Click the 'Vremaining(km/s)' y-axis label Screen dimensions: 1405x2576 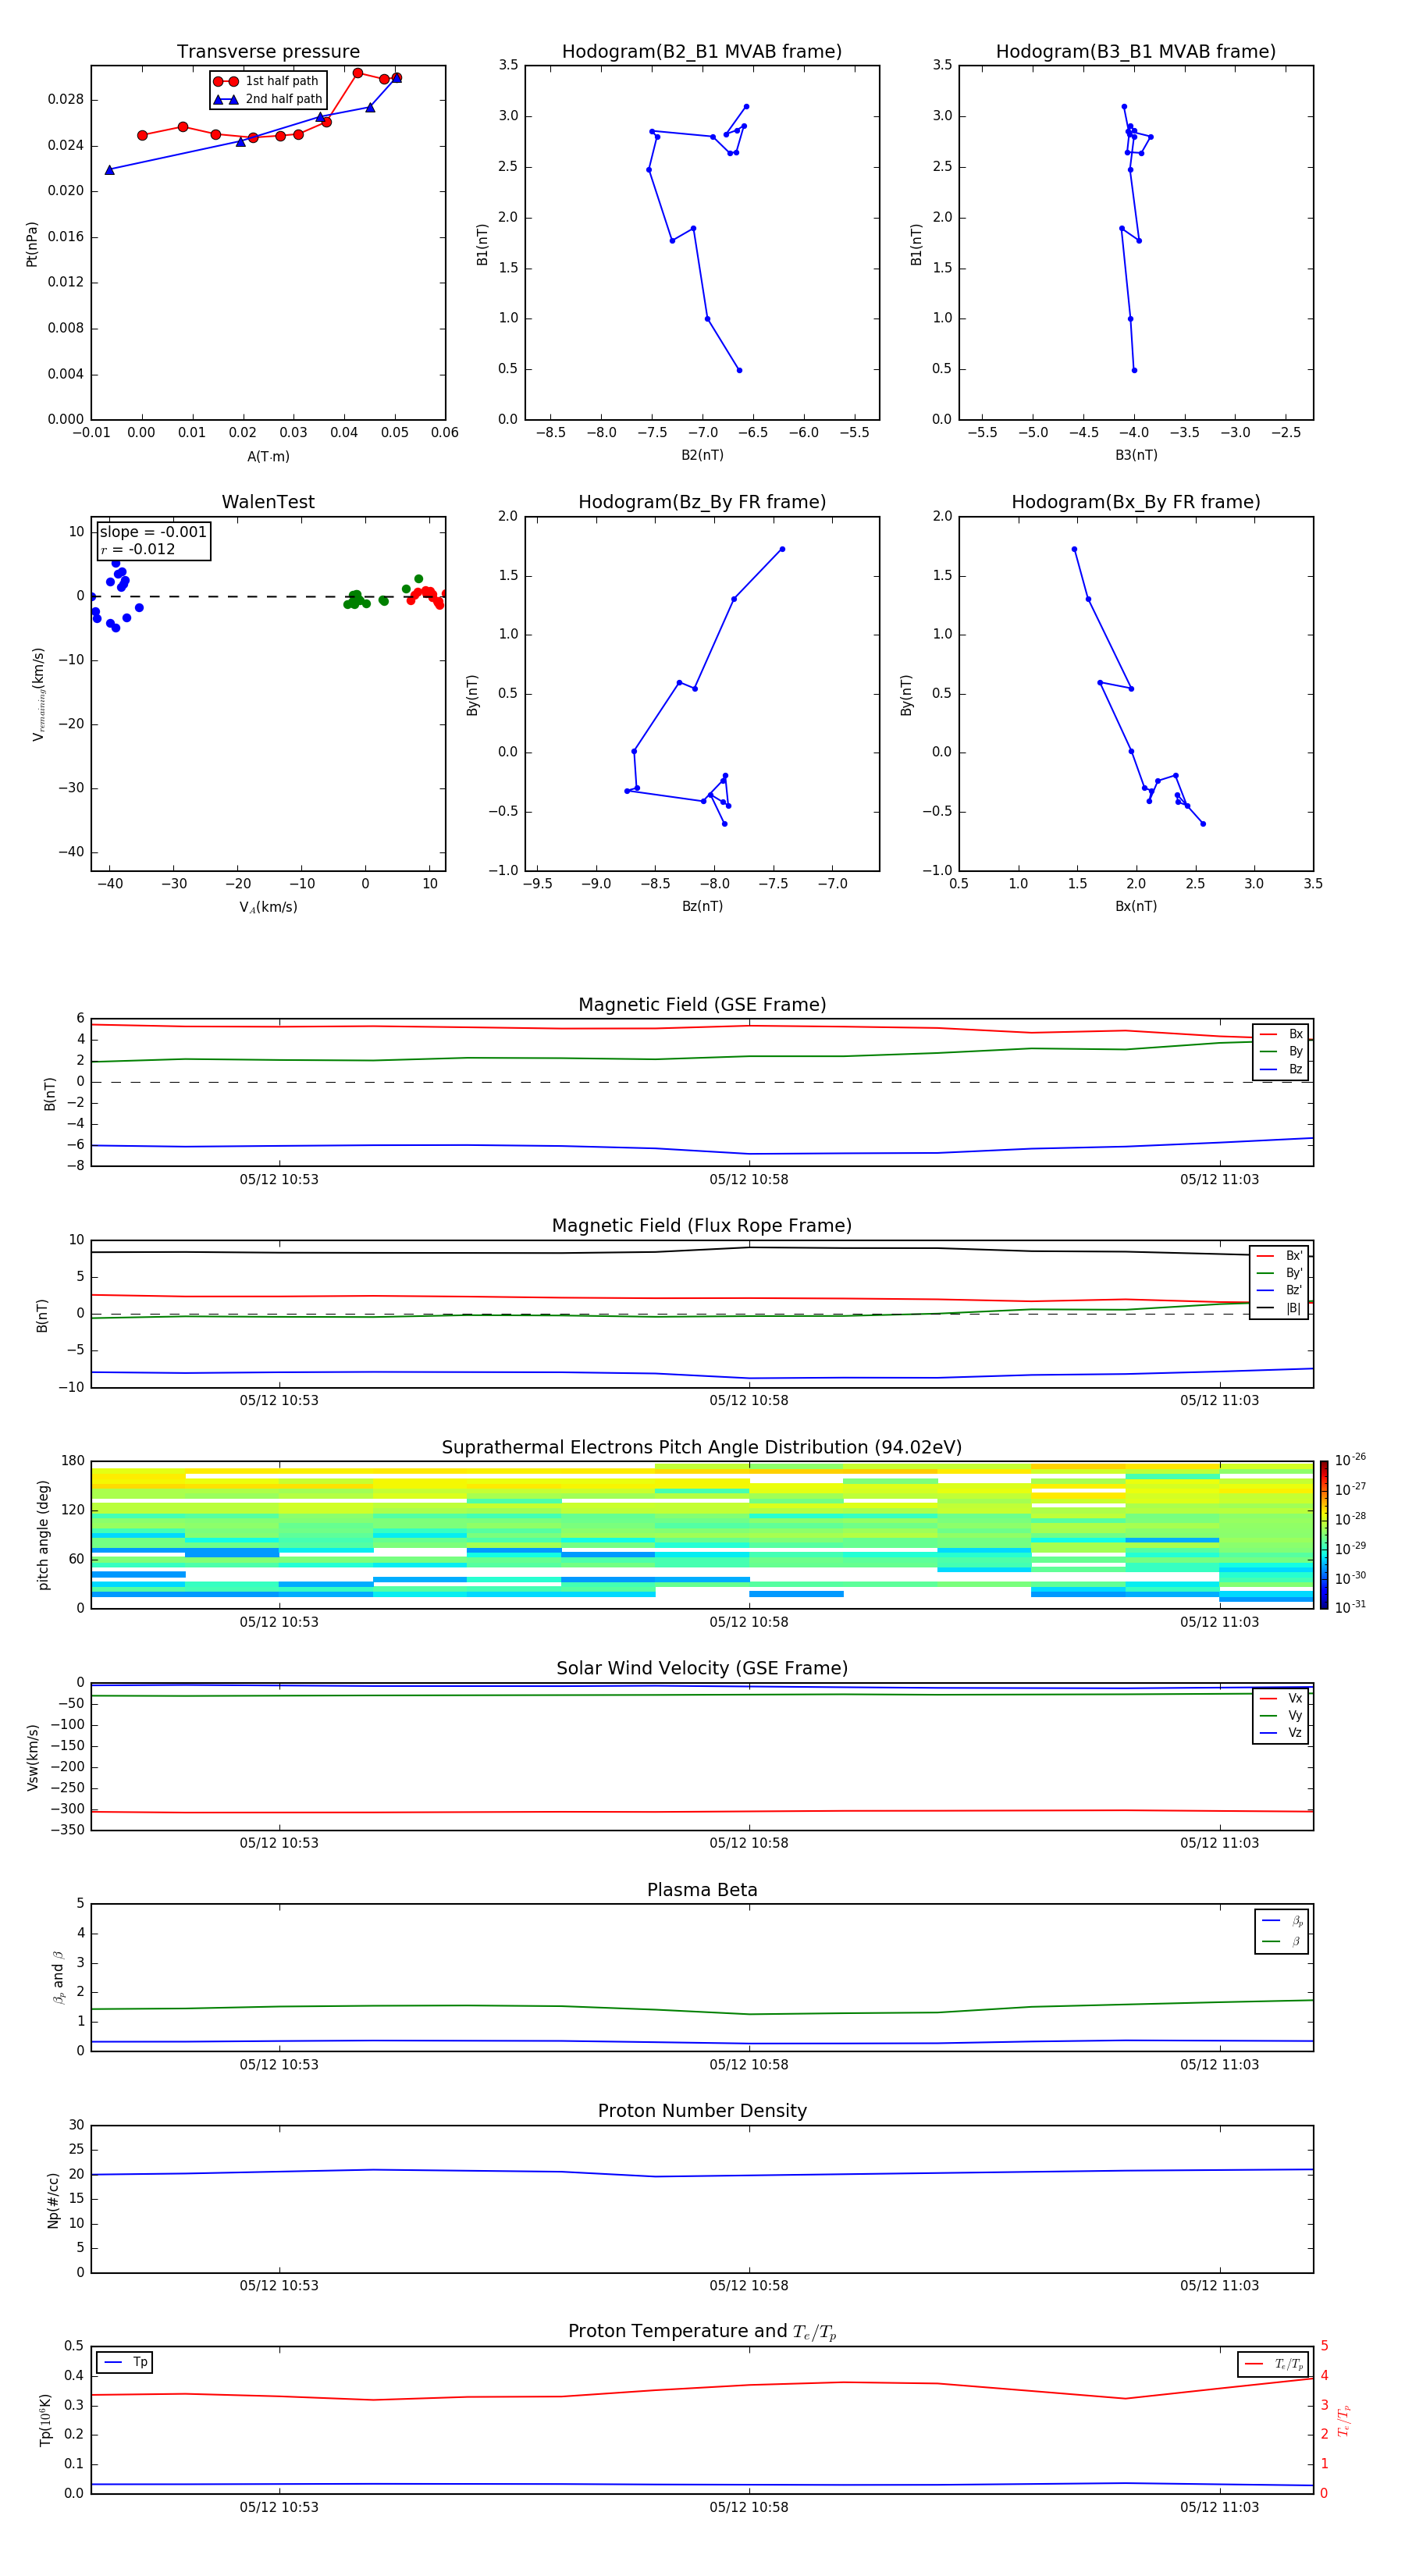tap(38, 694)
